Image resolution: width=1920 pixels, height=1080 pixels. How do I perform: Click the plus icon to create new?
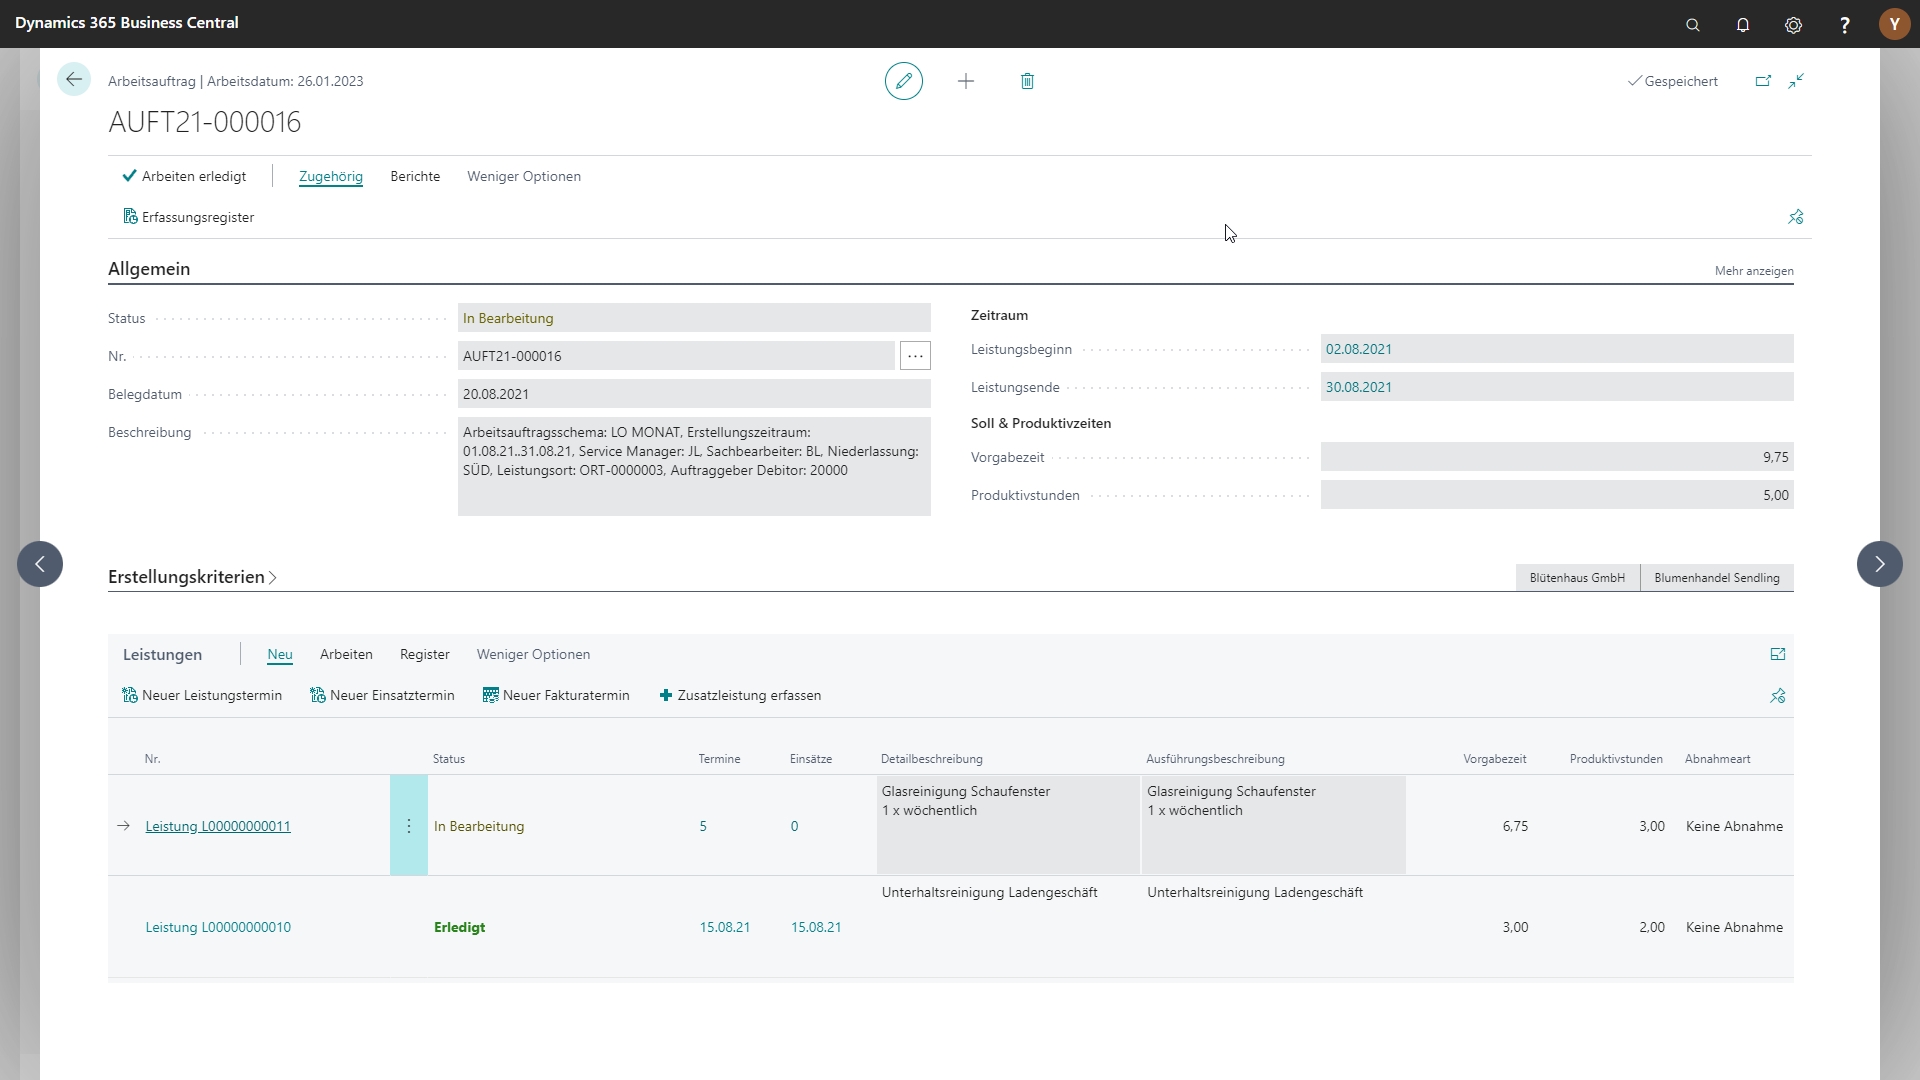click(966, 81)
